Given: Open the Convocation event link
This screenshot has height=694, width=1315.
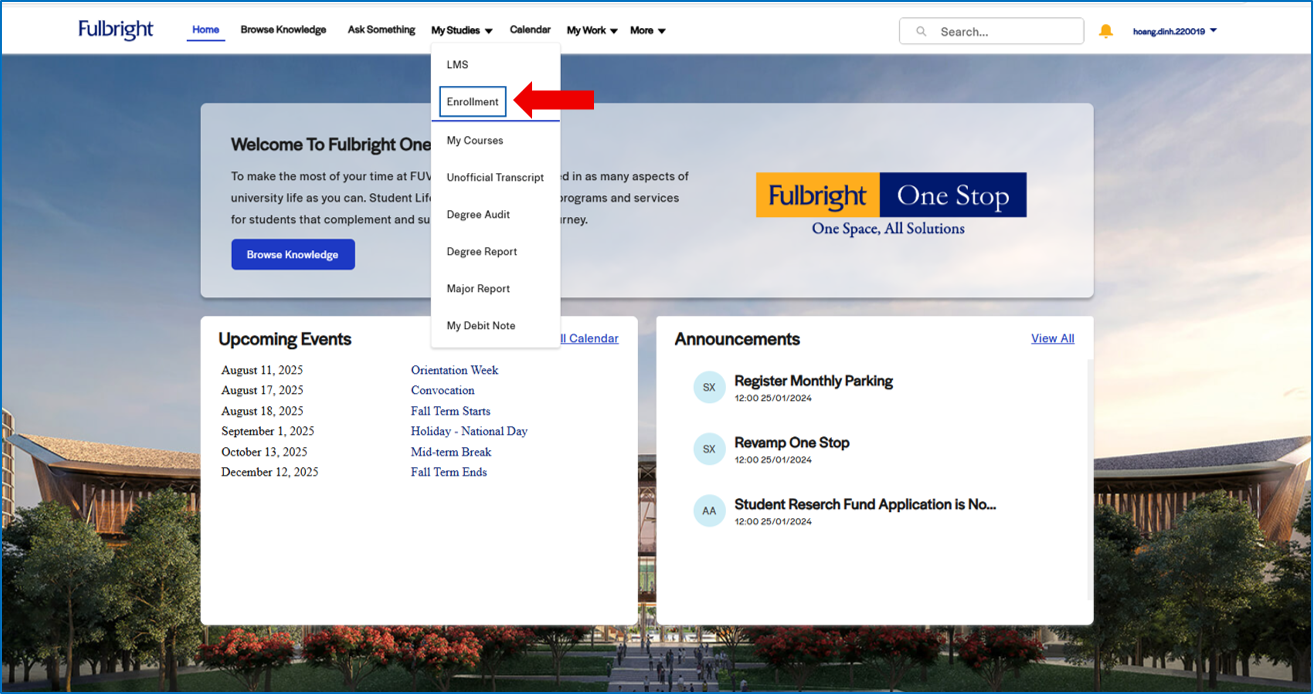Looking at the screenshot, I should click(443, 391).
